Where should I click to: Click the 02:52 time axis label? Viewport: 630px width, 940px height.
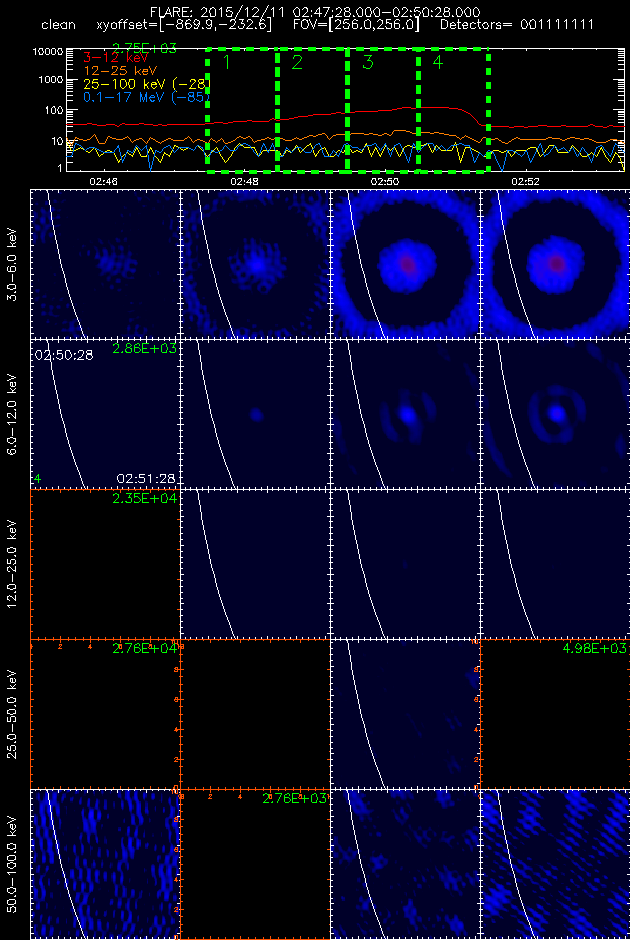click(x=526, y=180)
